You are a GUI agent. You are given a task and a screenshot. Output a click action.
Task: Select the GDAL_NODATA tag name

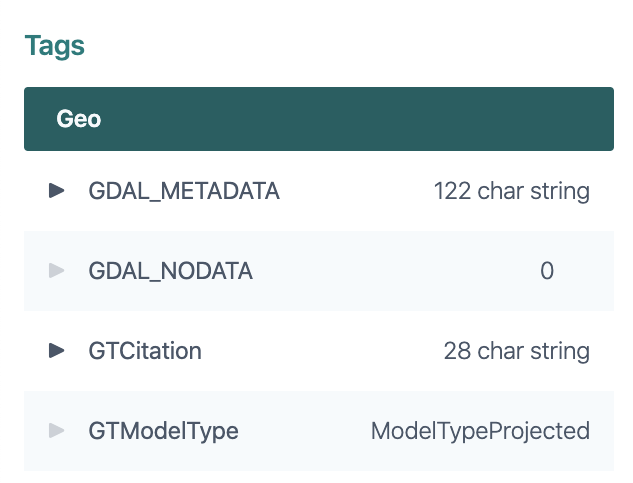[x=170, y=271]
